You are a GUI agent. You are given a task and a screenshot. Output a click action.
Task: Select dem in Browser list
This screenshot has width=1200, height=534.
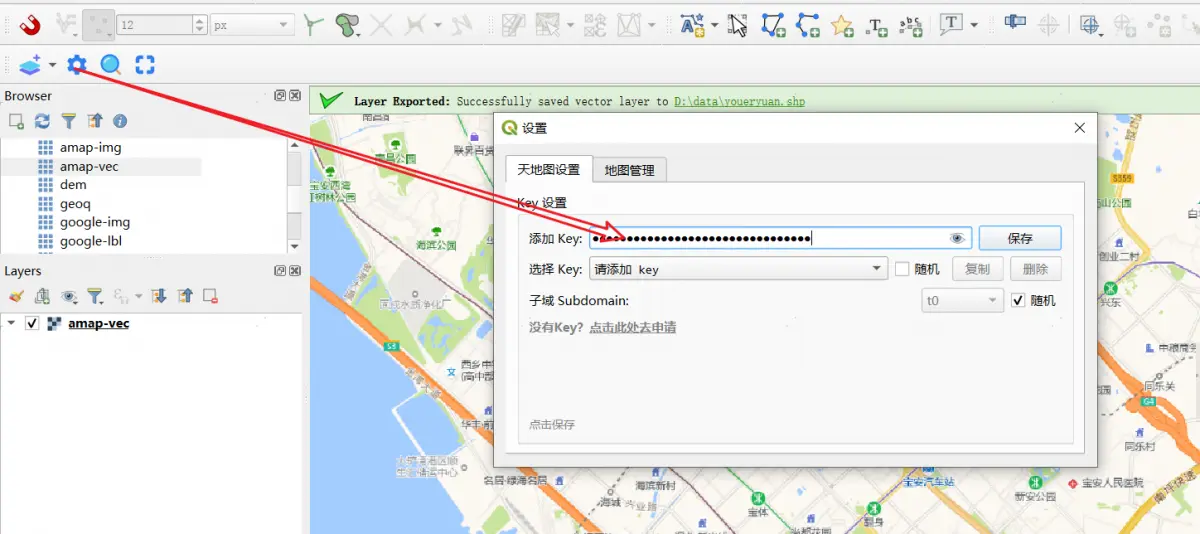73,185
